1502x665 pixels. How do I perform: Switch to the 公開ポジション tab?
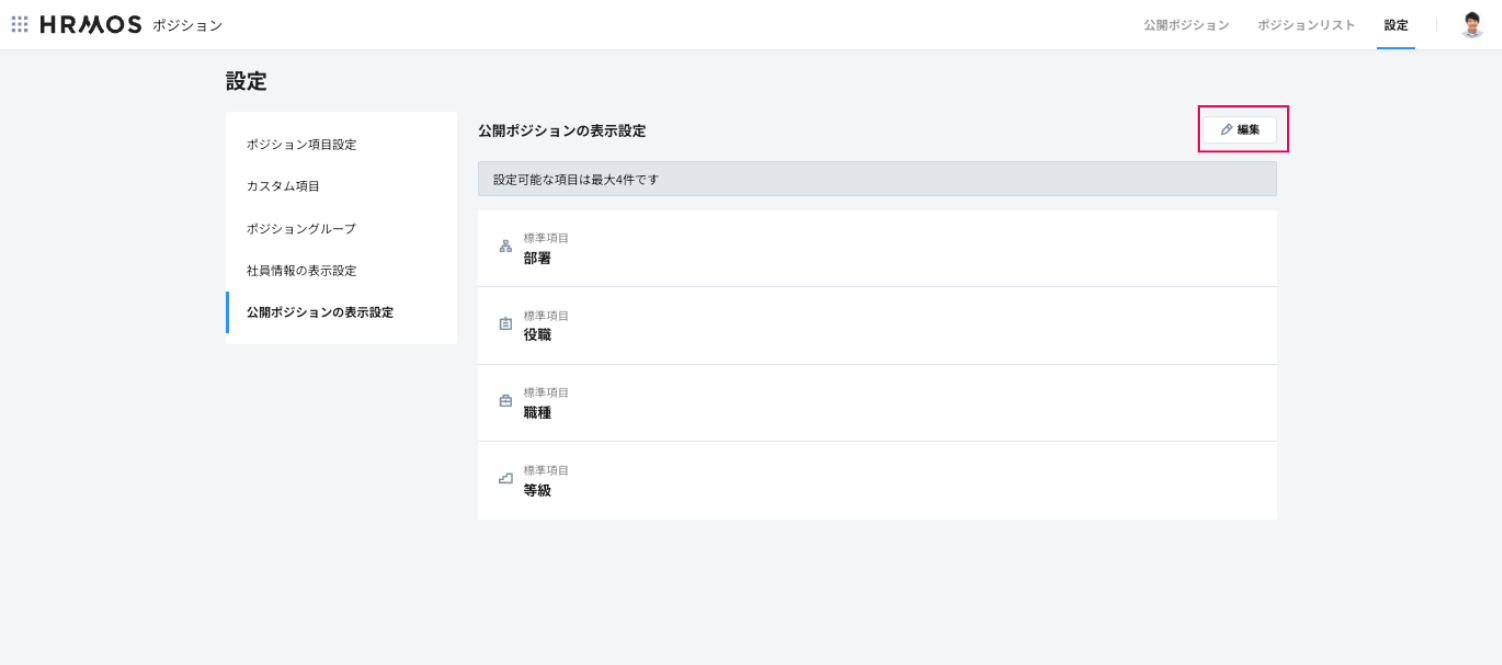pos(1186,25)
